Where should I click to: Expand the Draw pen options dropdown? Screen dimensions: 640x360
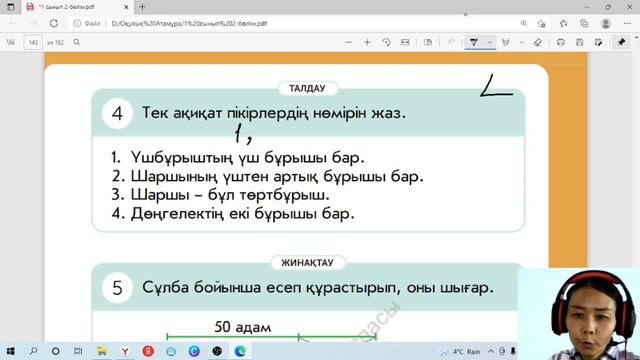click(x=490, y=42)
